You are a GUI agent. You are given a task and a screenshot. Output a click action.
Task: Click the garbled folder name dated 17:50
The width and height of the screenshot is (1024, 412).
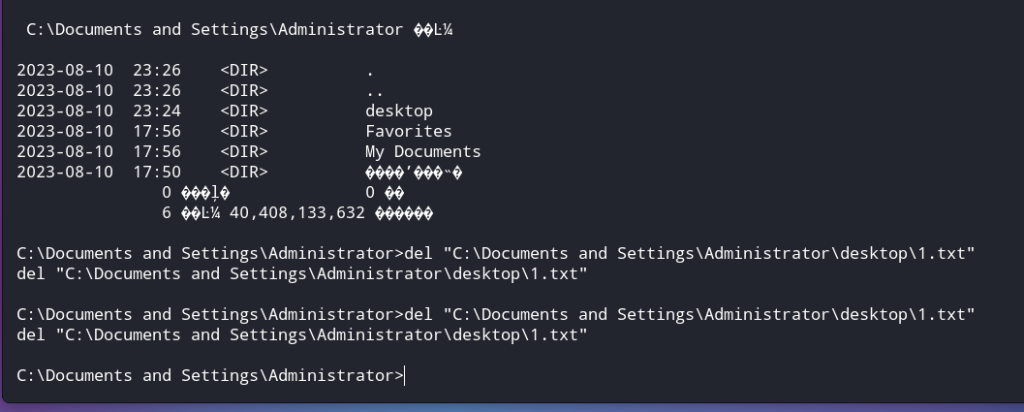(x=414, y=172)
